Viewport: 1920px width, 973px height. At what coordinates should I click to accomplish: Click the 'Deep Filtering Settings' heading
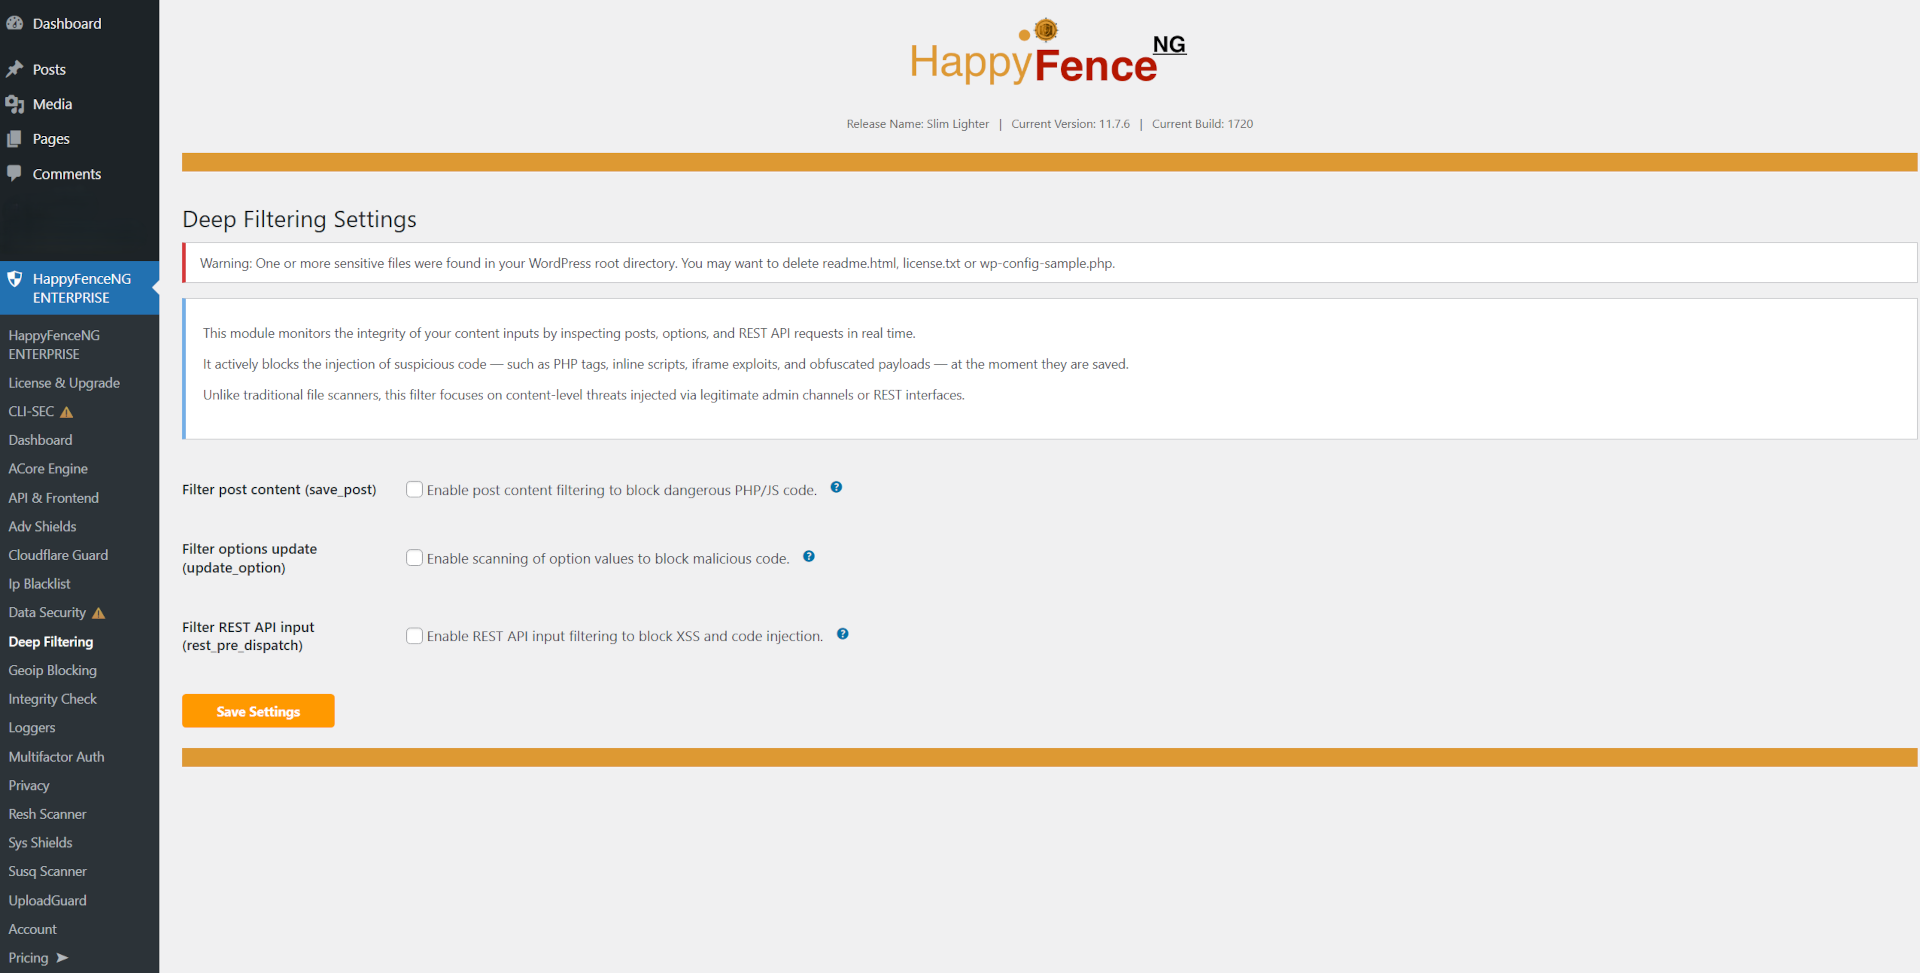(x=299, y=219)
